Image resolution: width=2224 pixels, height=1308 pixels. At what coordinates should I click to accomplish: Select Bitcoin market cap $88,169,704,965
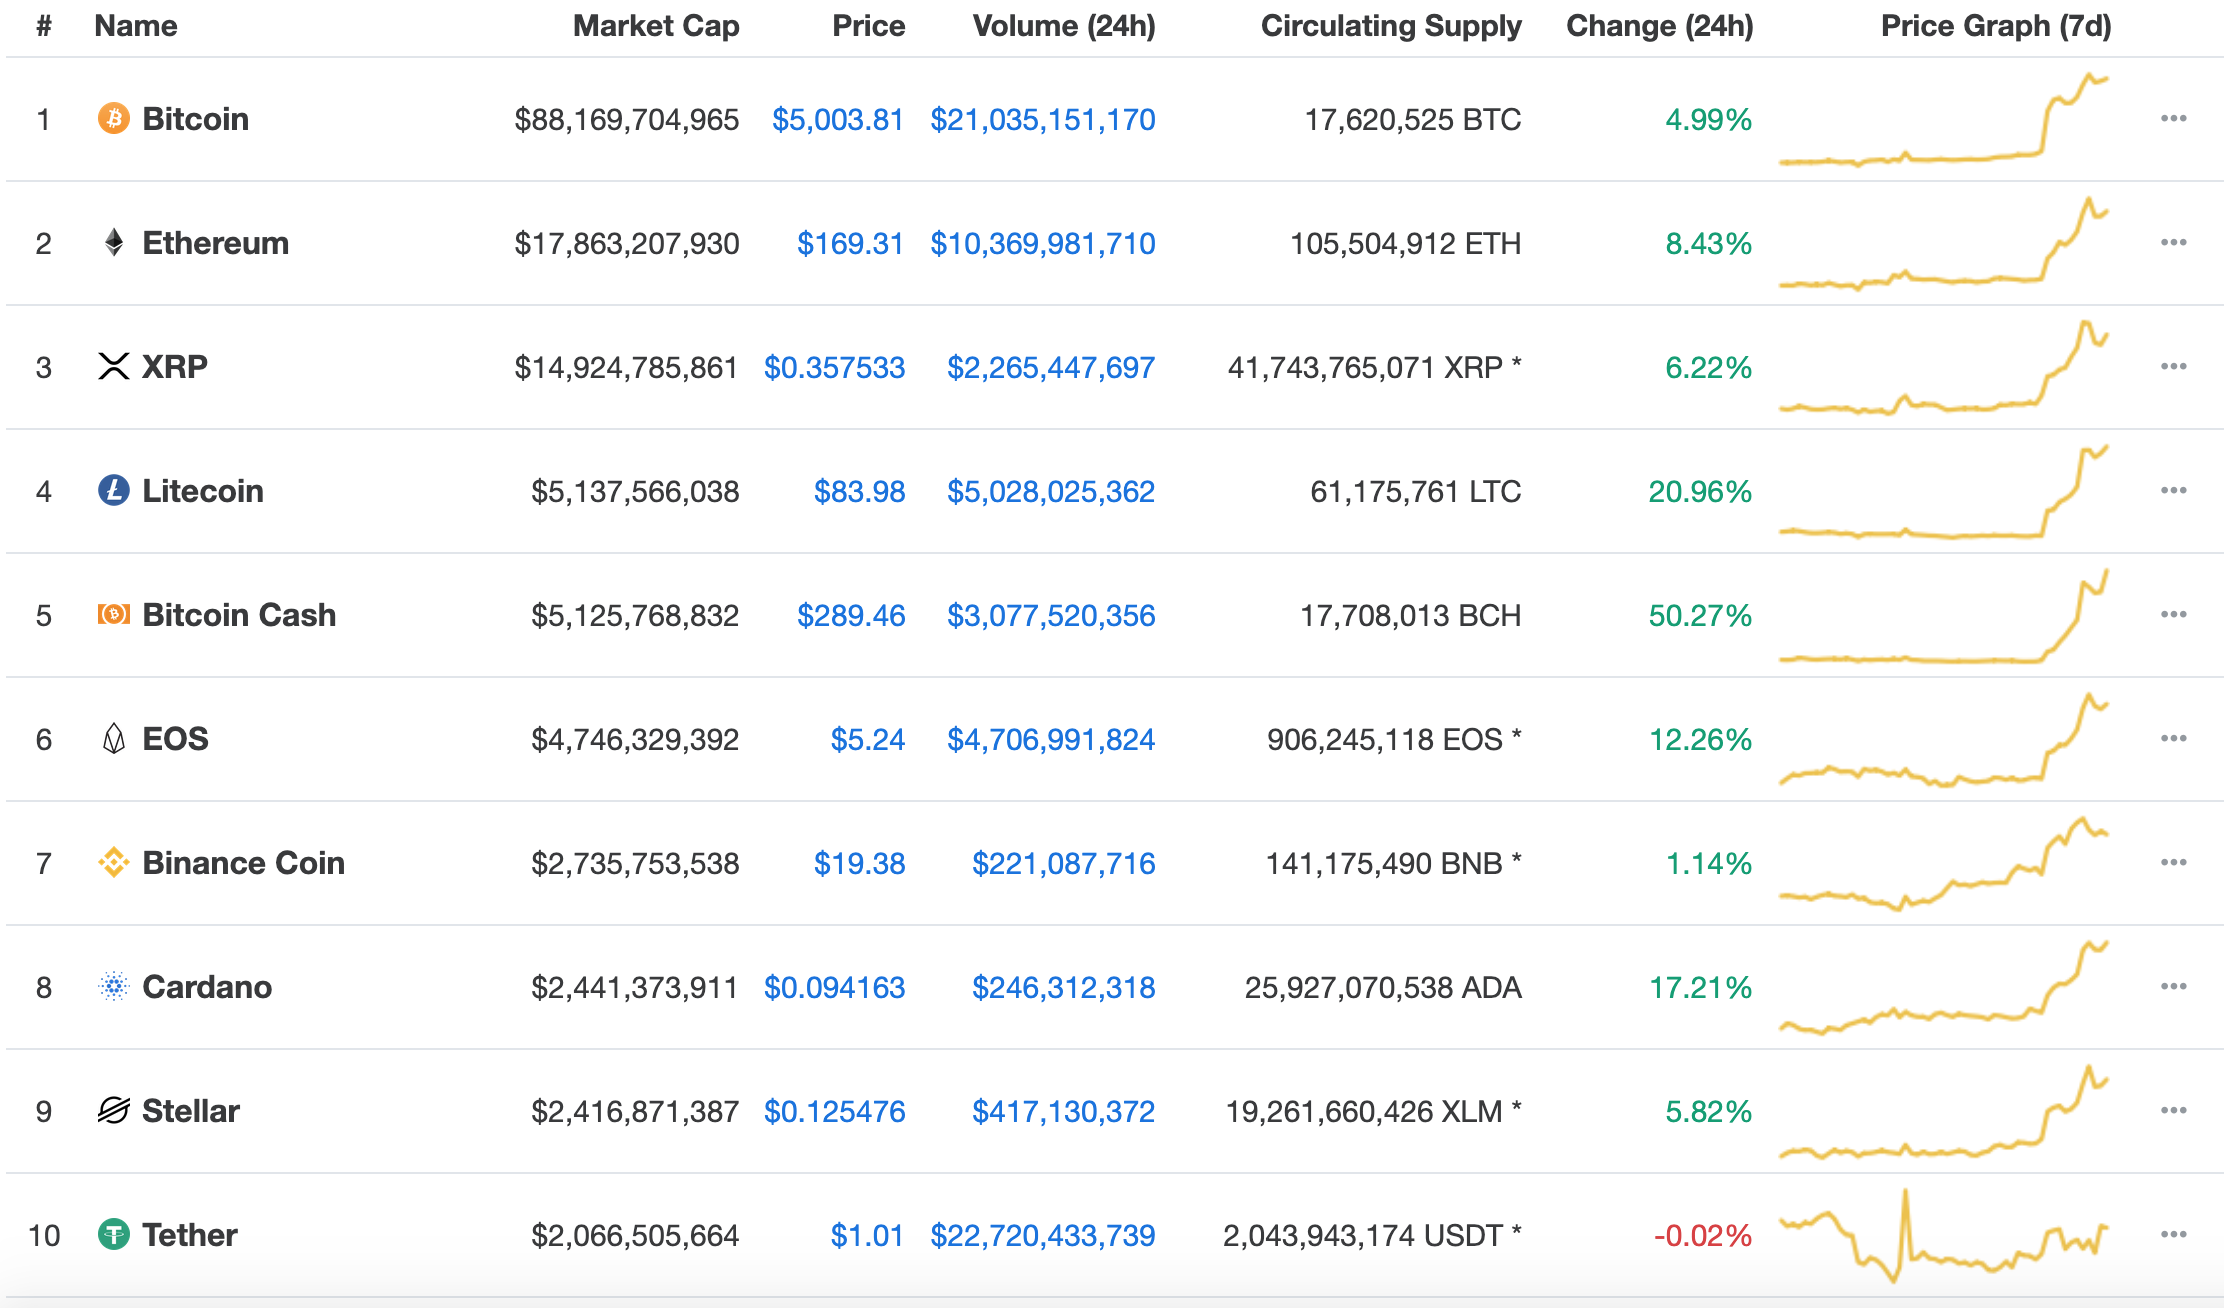pos(627,120)
